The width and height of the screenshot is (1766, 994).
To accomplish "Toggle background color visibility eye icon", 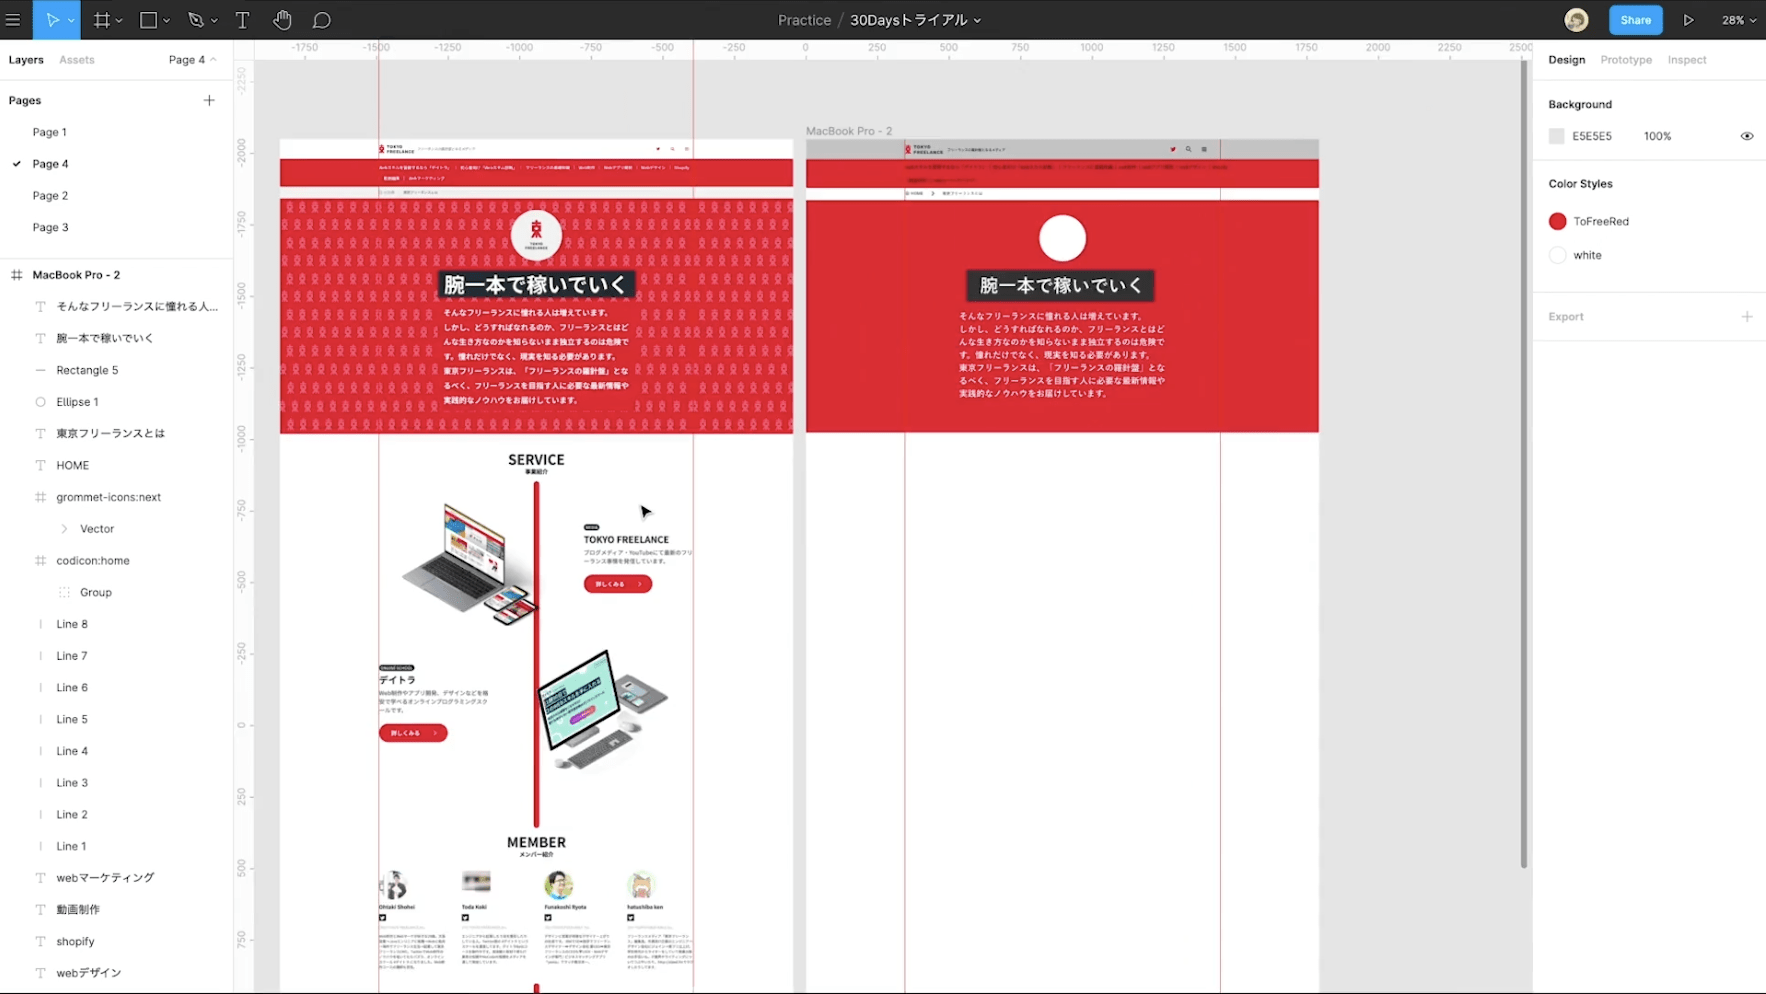I will 1746,136.
